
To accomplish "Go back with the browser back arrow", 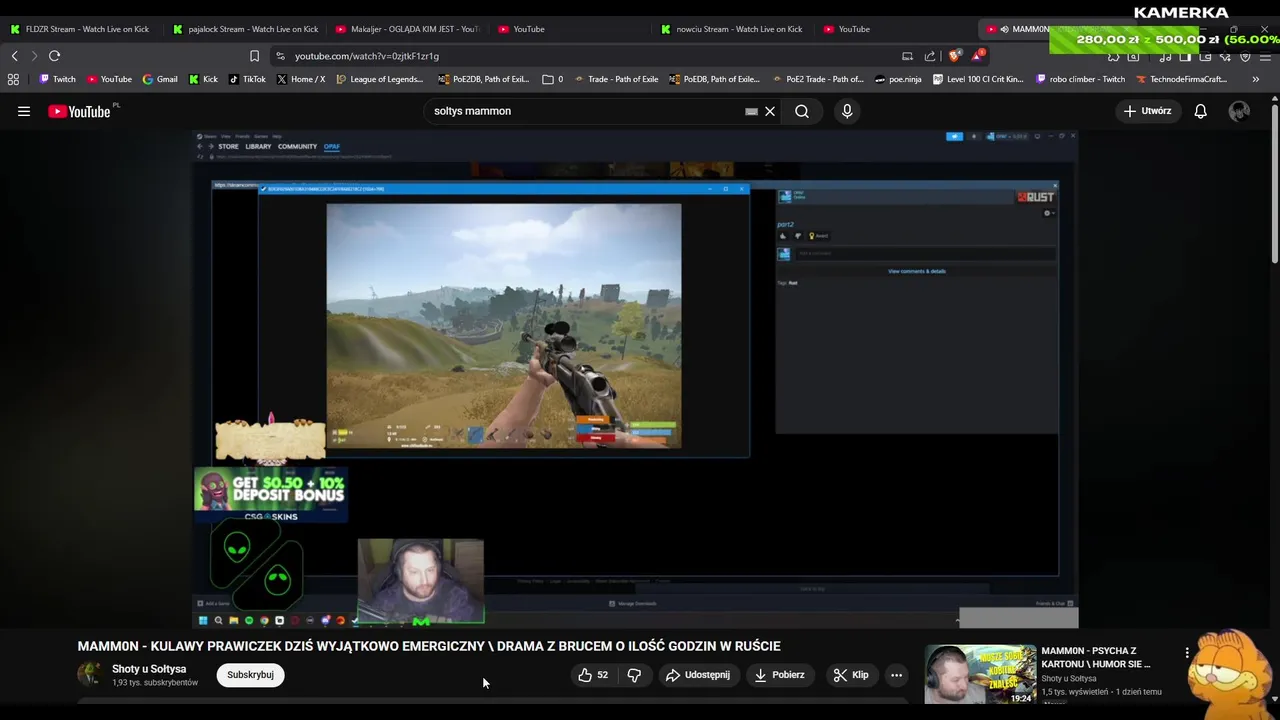I will point(15,56).
